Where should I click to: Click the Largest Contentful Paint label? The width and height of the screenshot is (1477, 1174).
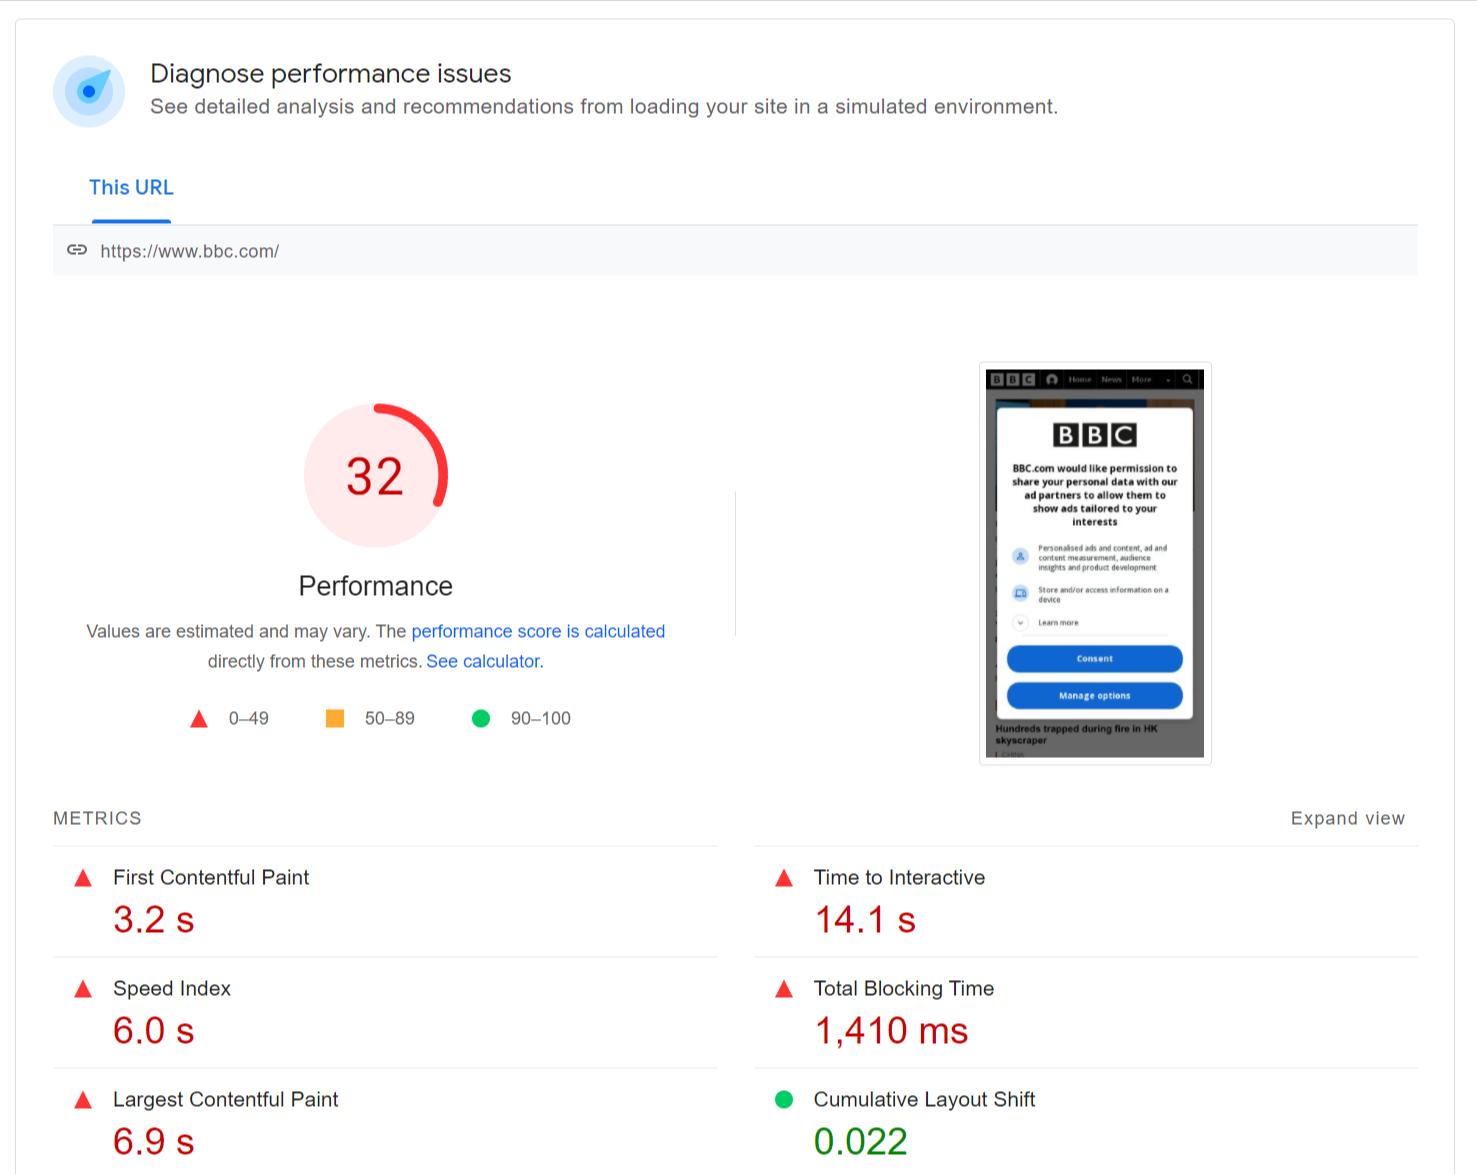pos(226,1099)
